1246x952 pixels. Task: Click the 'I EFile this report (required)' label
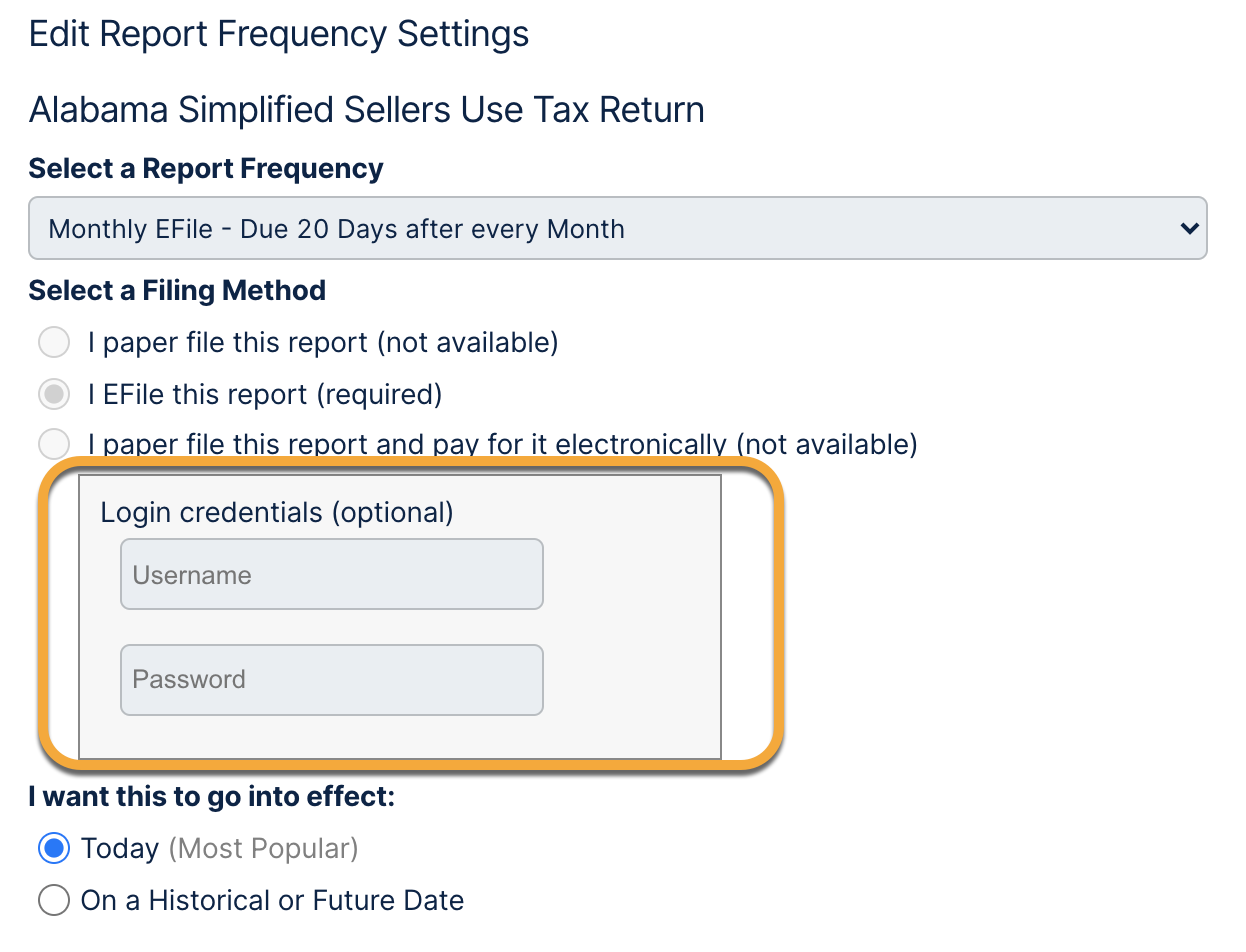click(x=264, y=395)
